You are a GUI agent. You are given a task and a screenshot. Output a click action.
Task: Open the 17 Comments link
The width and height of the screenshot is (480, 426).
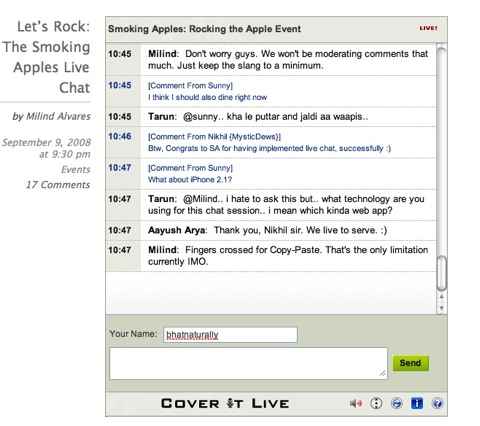click(x=58, y=185)
